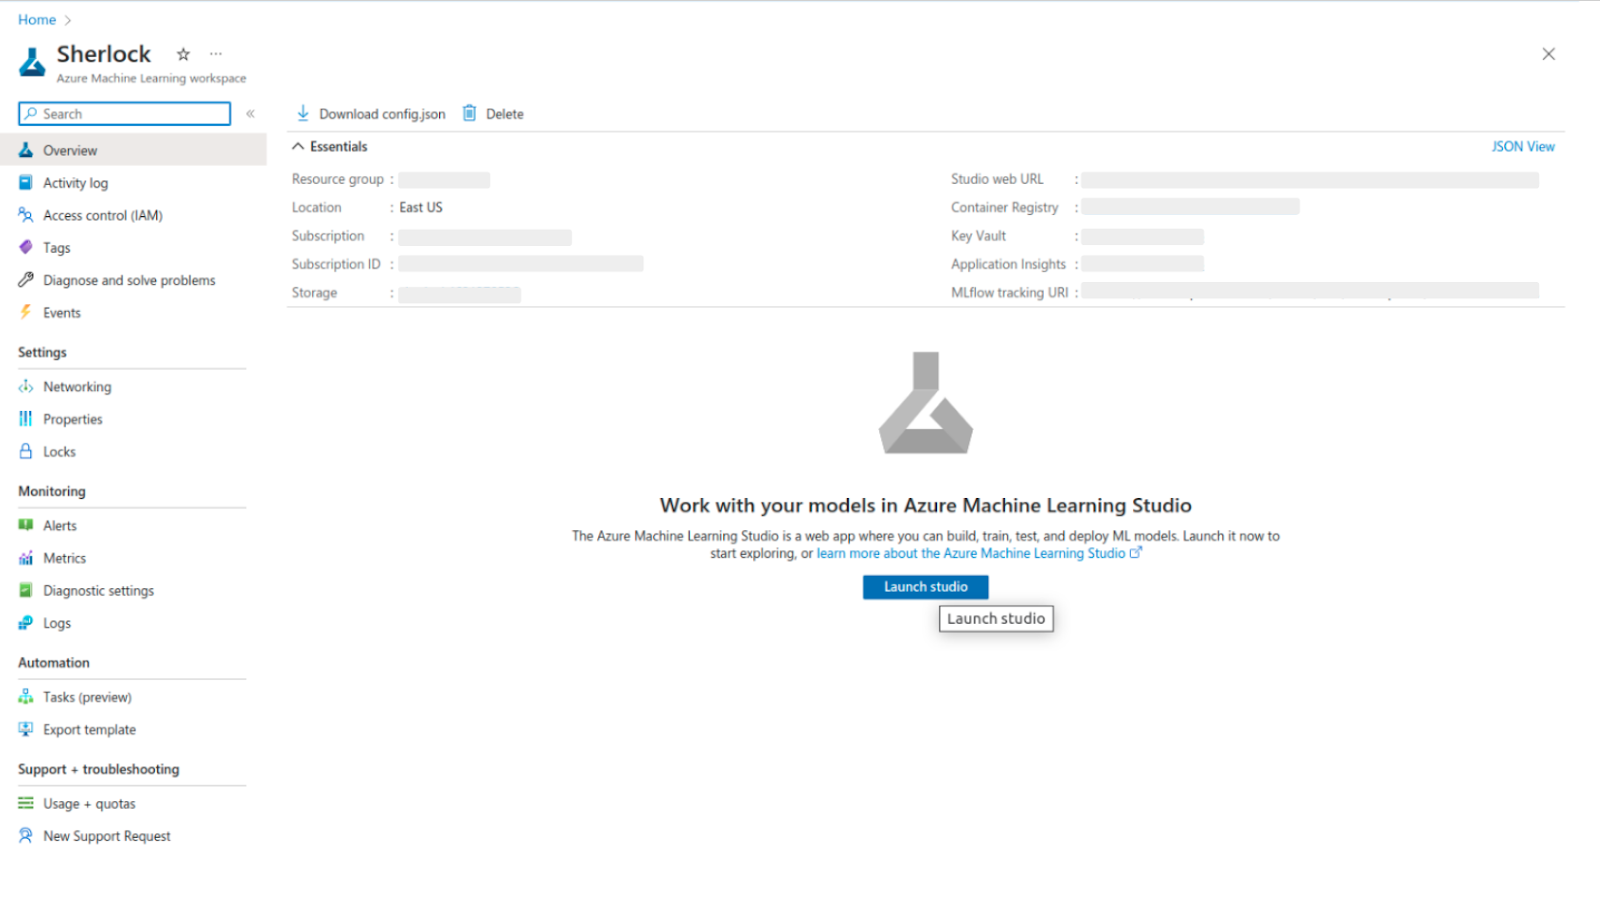Open the Overview menu item
The width and height of the screenshot is (1600, 901).
pyautogui.click(x=133, y=150)
